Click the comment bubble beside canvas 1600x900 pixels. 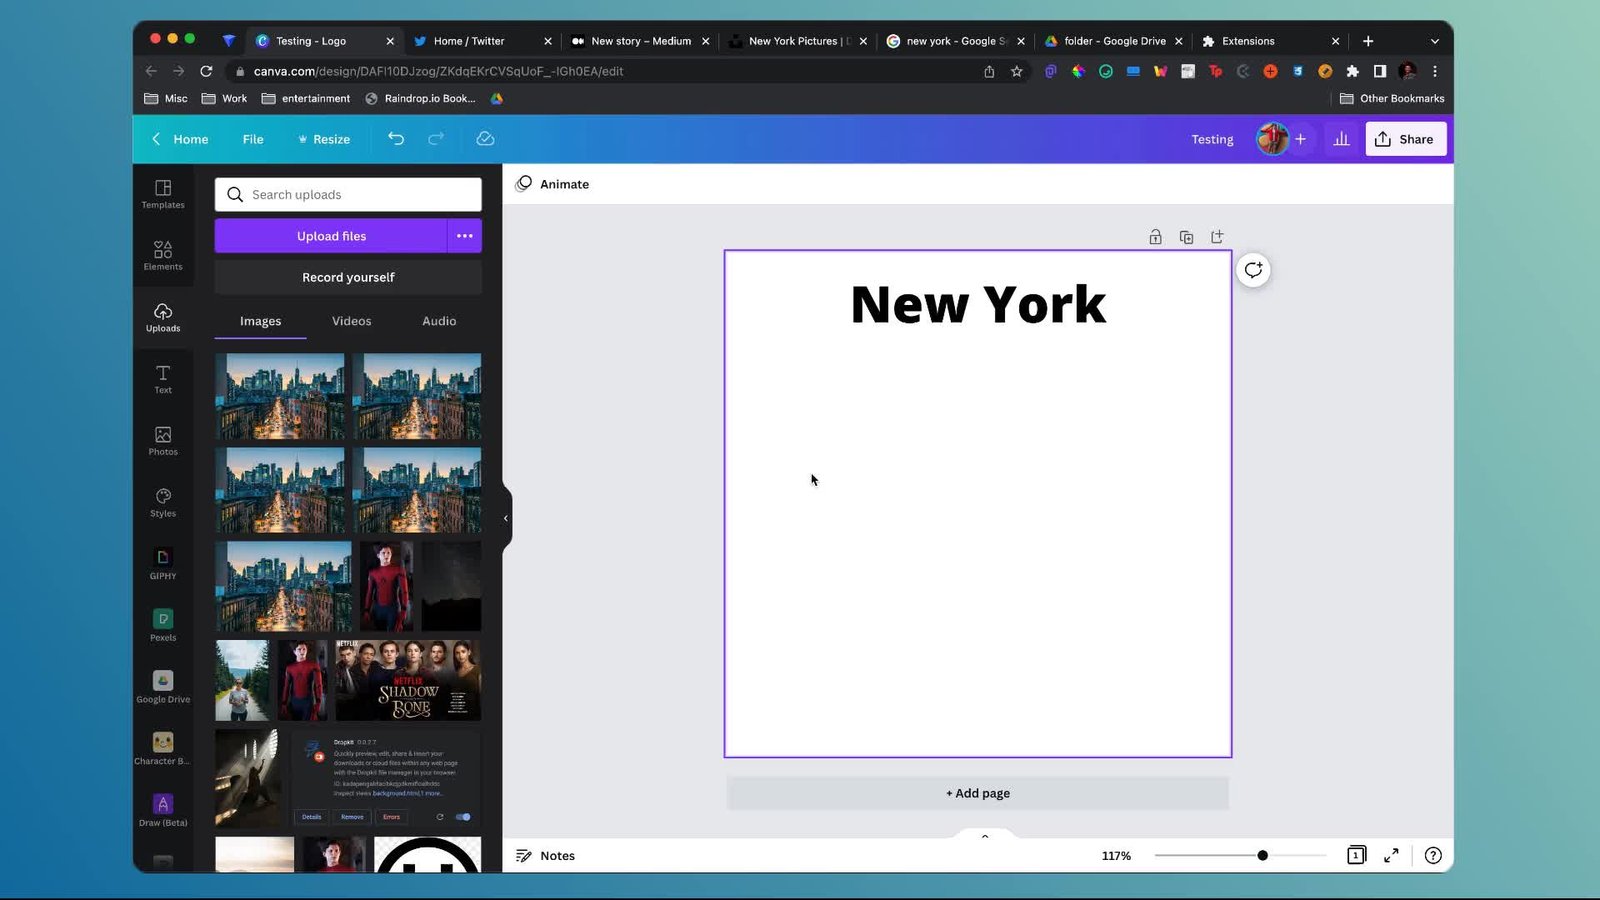[1253, 270]
